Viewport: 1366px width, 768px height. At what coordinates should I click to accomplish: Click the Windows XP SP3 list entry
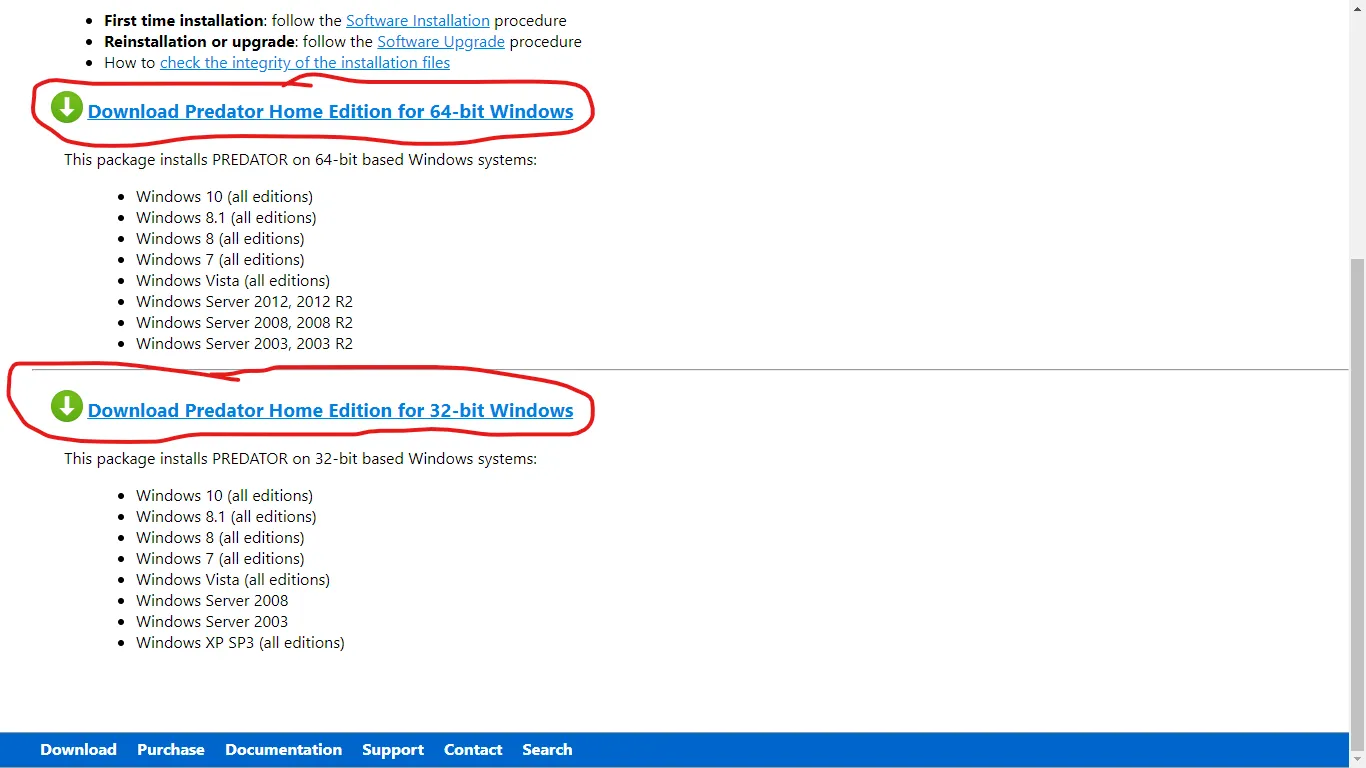click(240, 643)
